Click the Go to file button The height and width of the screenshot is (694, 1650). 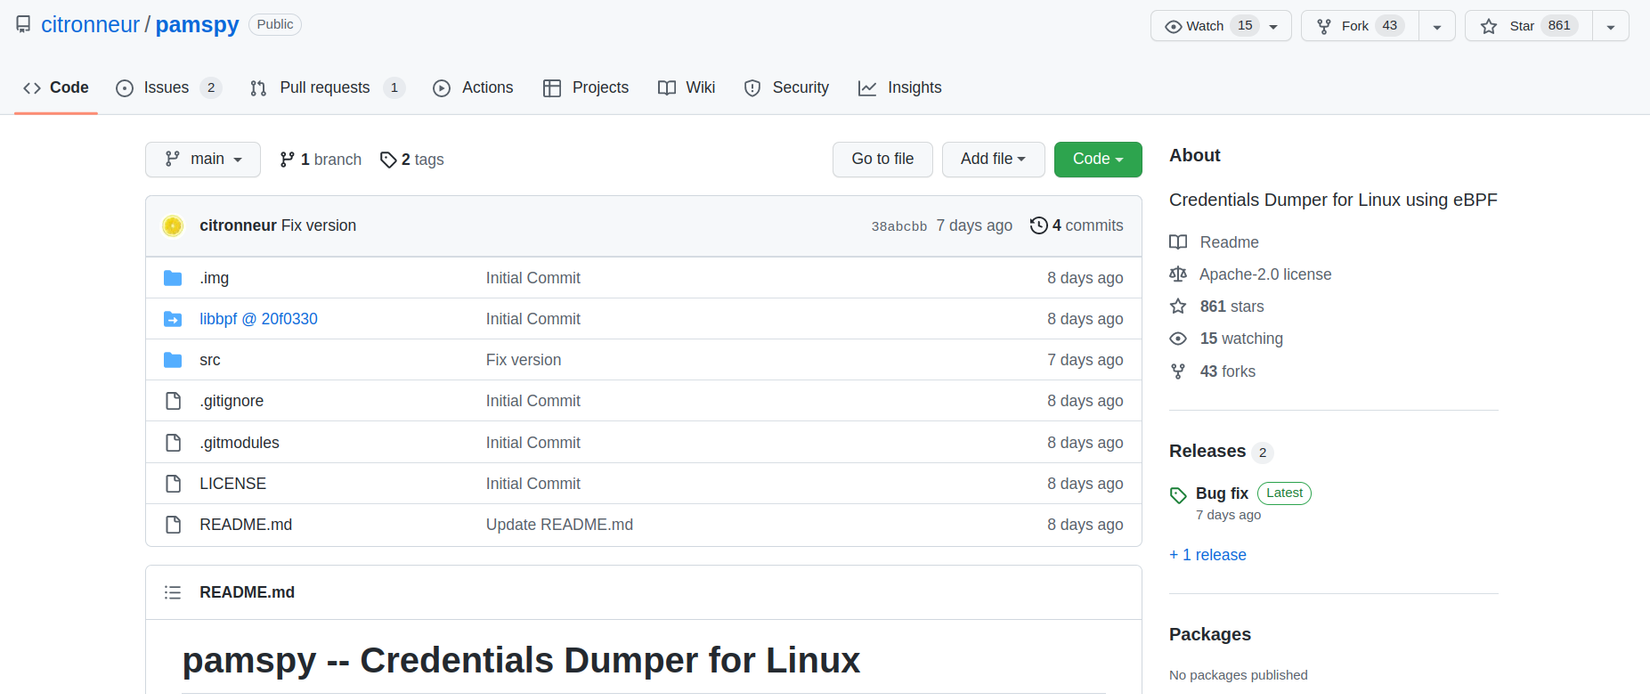882,160
